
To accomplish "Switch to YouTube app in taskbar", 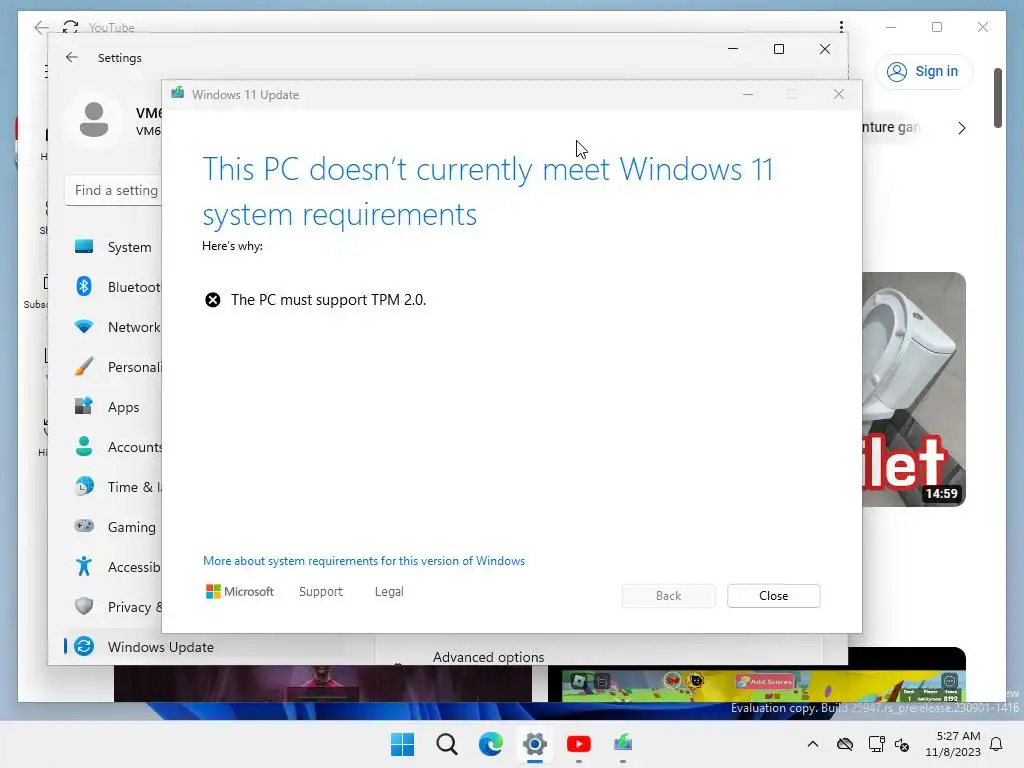I will 579,744.
